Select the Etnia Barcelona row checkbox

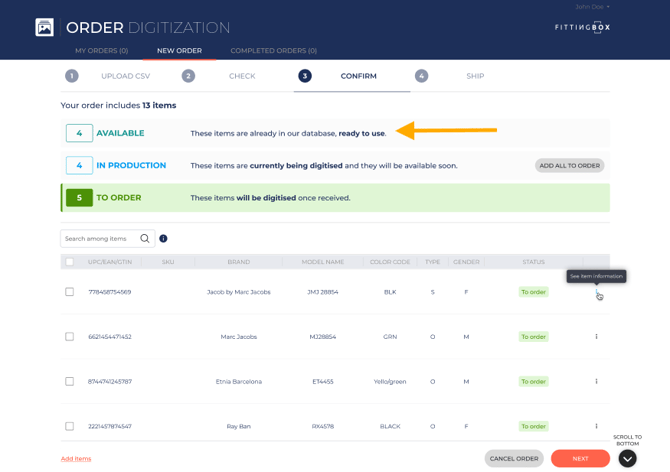[70, 381]
